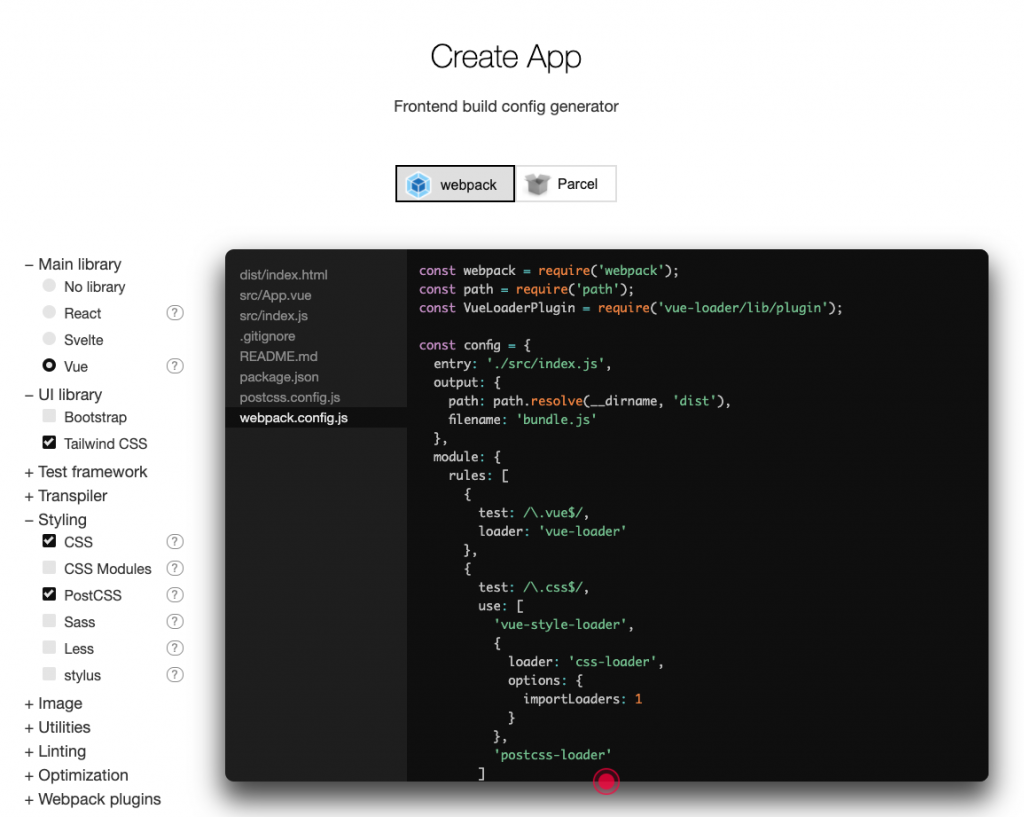Image resolution: width=1024 pixels, height=817 pixels.
Task: Open help icon next to React
Action: 174,313
